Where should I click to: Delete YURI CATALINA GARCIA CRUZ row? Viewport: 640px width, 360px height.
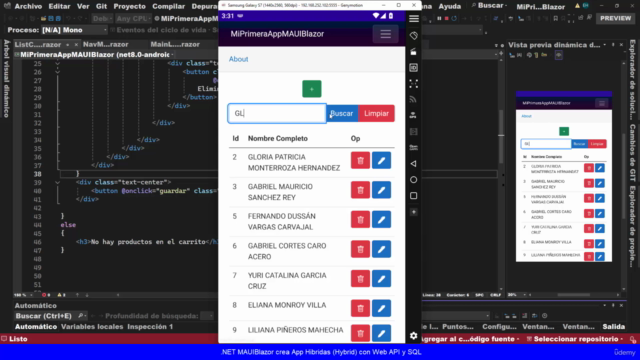coord(360,279)
